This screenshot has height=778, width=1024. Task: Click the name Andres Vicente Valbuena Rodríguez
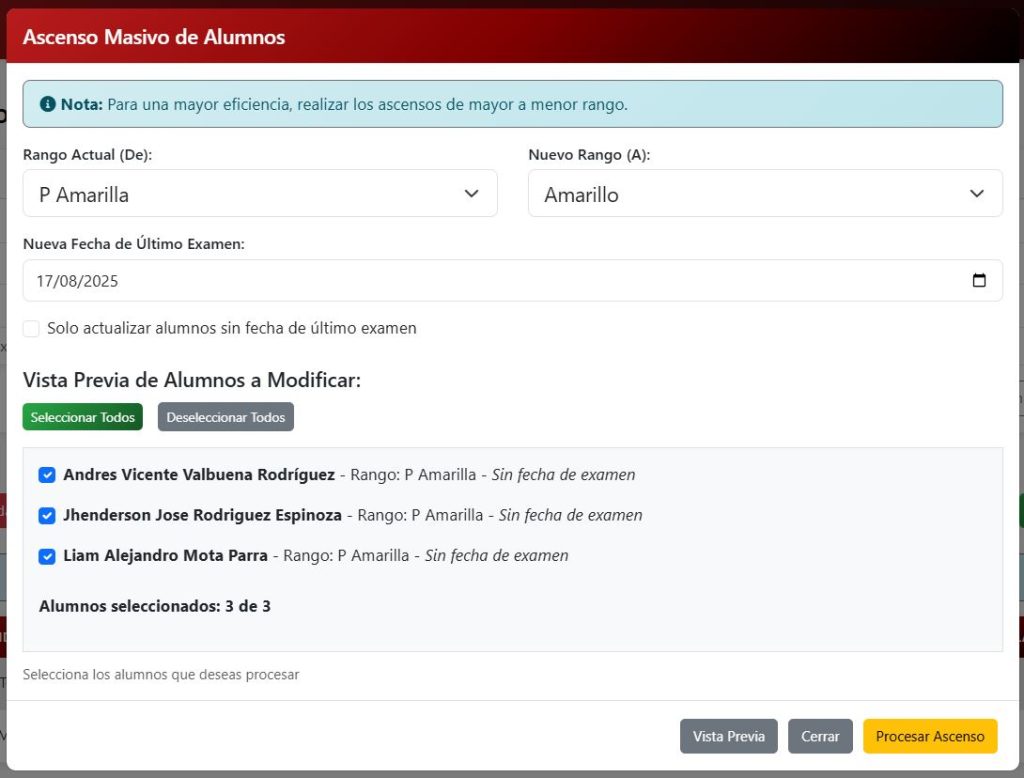click(199, 475)
